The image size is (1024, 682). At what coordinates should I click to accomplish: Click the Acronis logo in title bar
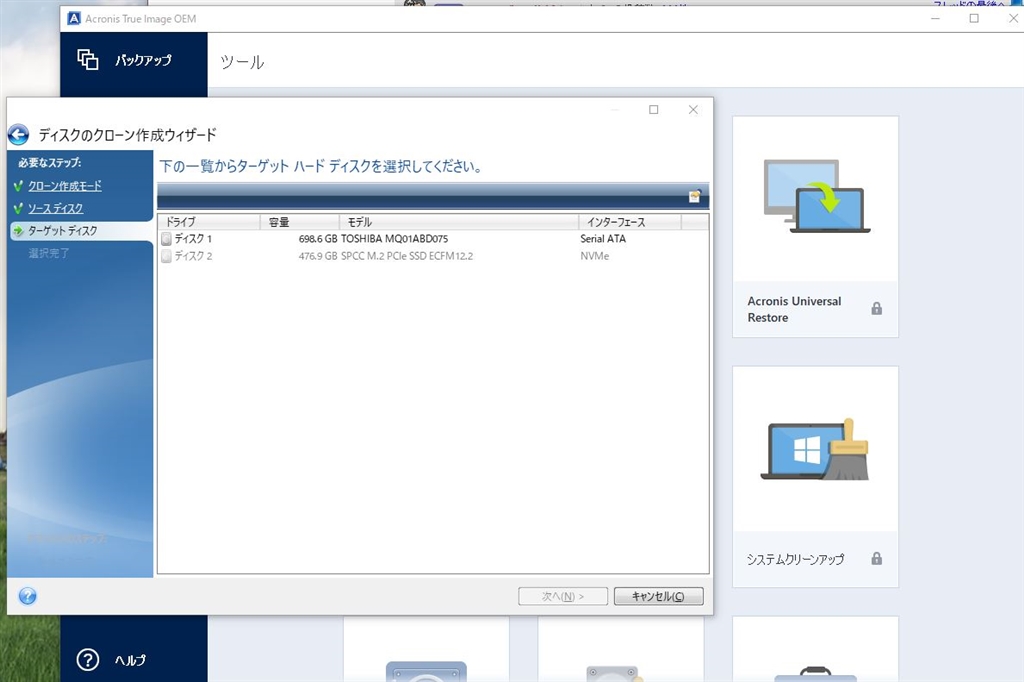74,18
